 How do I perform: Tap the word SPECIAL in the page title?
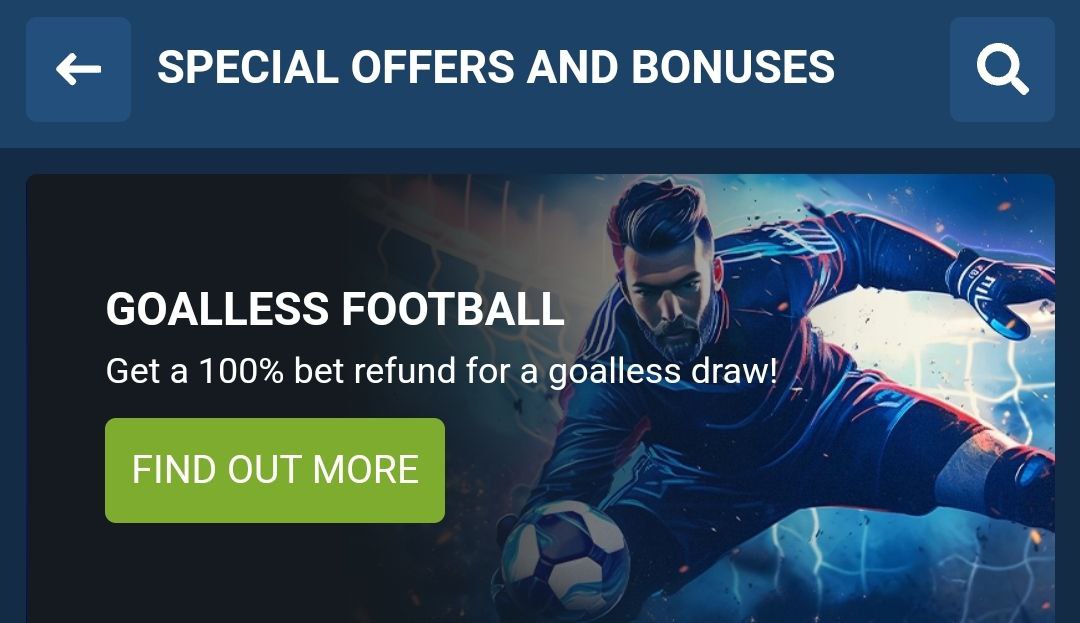tap(248, 67)
